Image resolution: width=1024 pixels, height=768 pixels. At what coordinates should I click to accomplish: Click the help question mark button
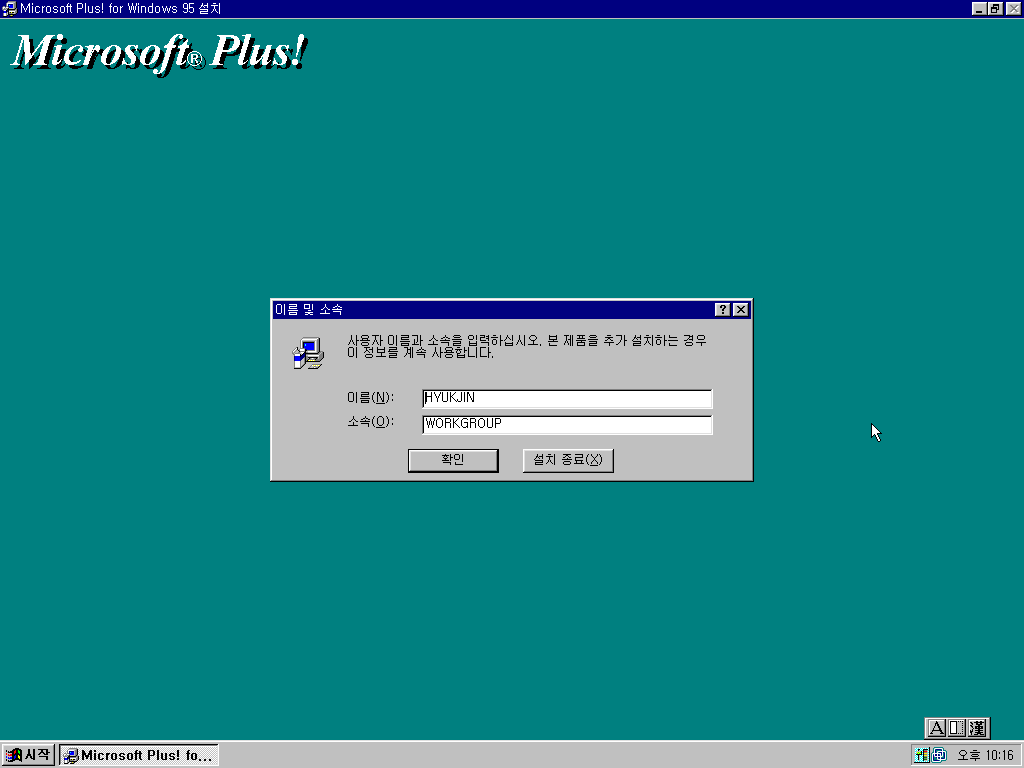point(722,310)
